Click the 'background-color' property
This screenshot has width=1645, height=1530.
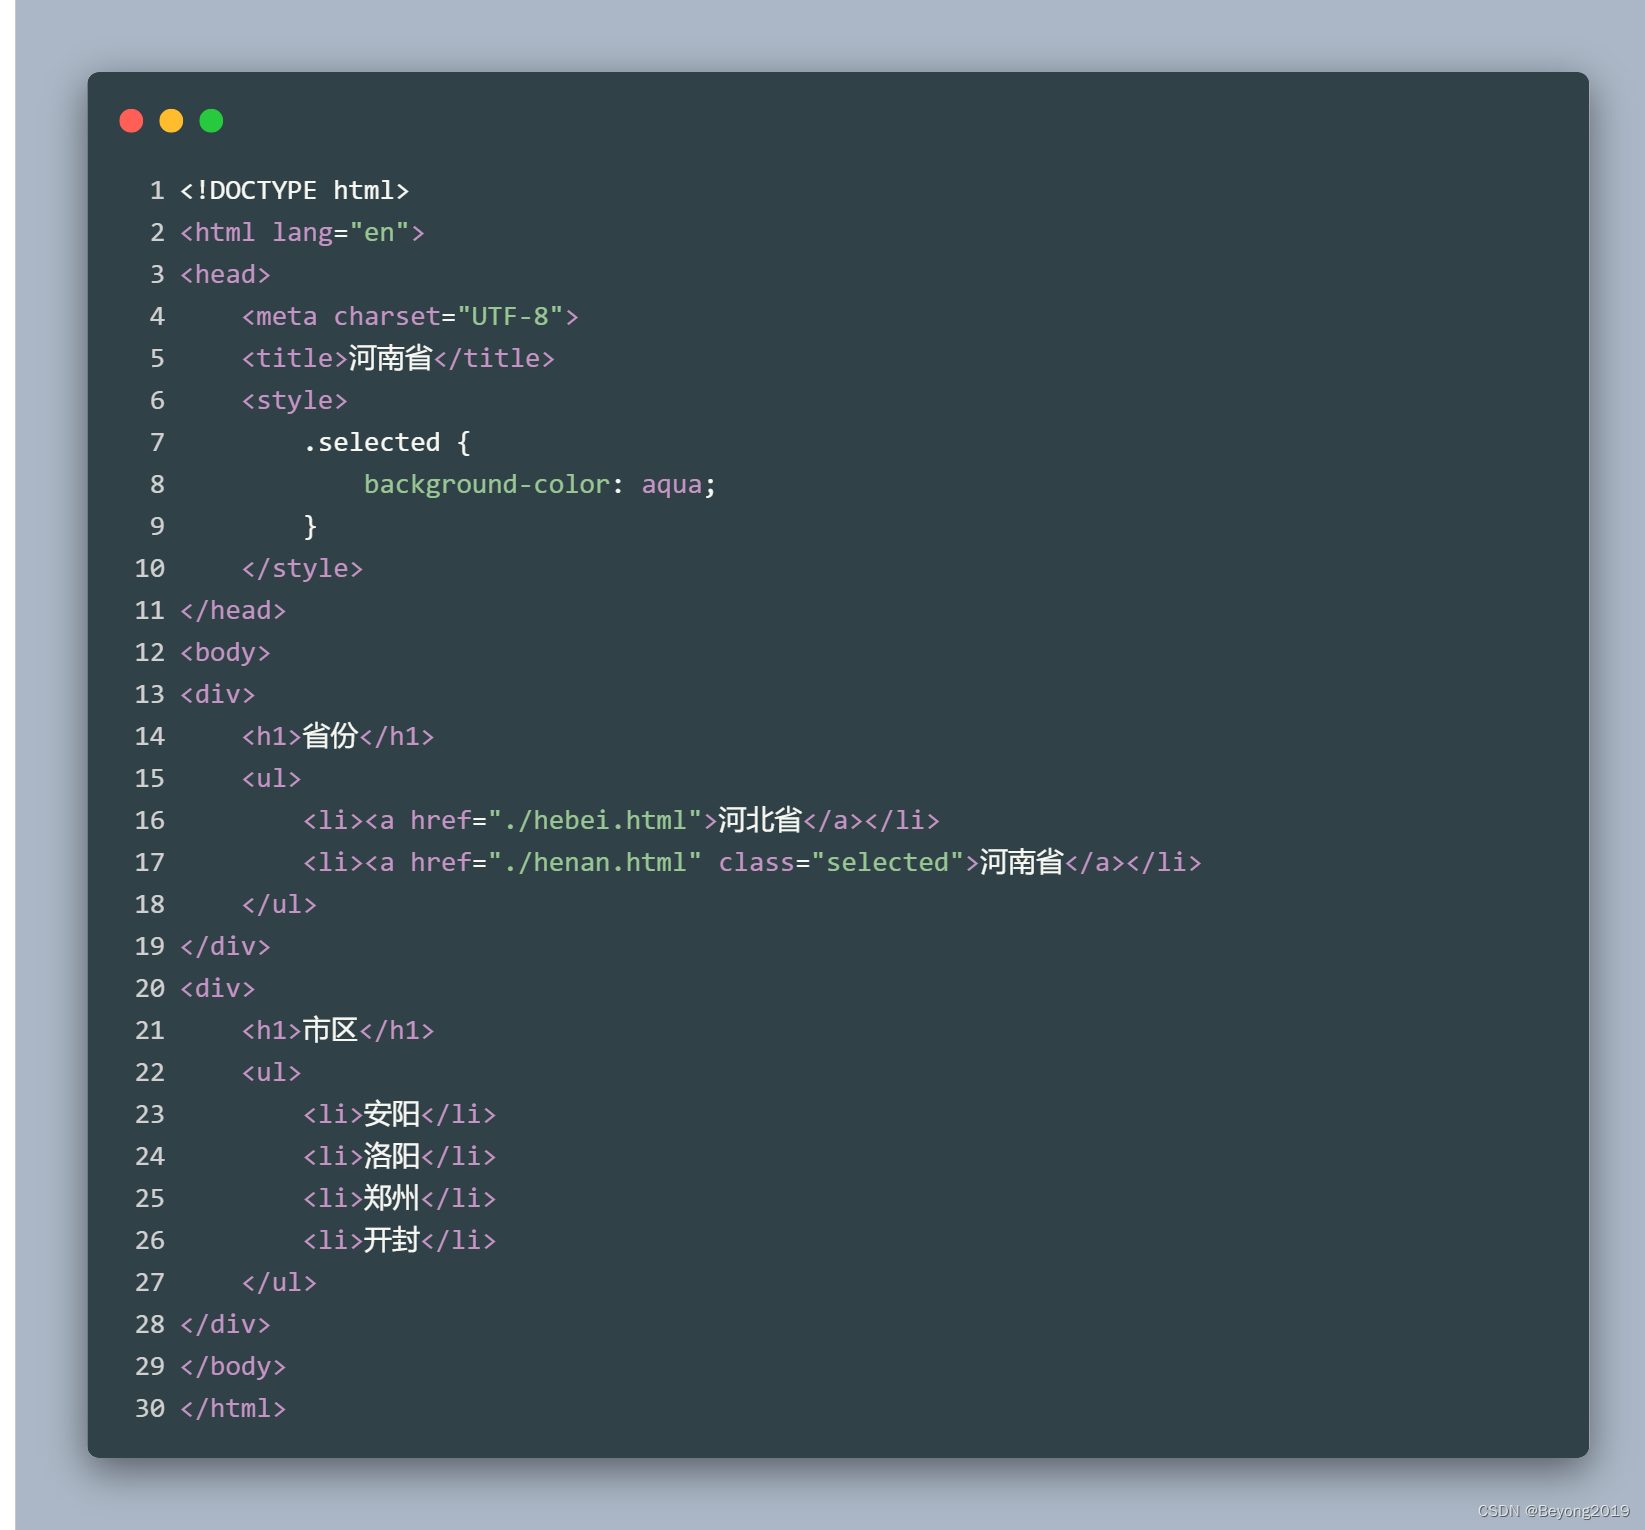pos(487,484)
